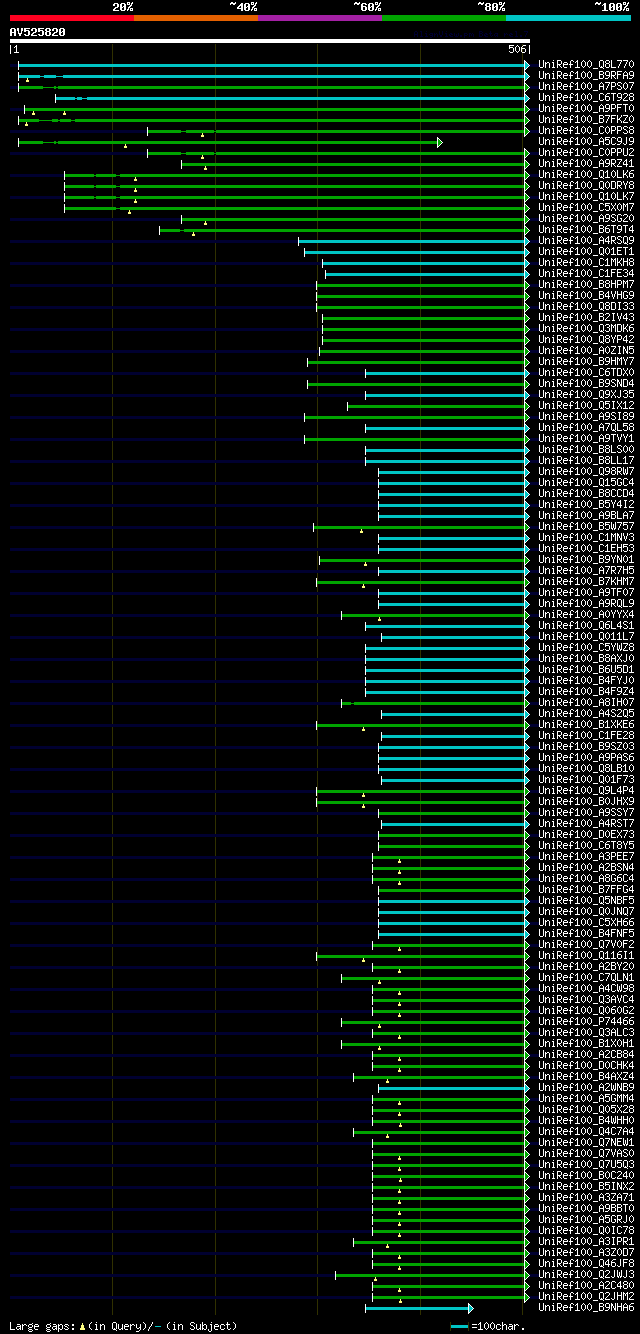Screen dimensions: 640x1334
Task: Select the UniRef100_B9SND4 label
Action: coord(586,384)
